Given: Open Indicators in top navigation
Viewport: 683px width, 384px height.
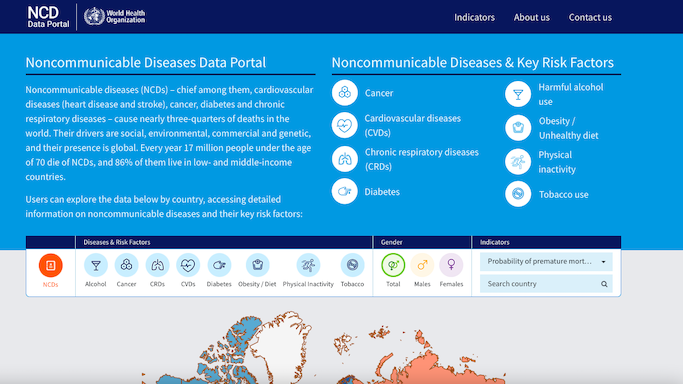Looking at the screenshot, I should [x=474, y=17].
